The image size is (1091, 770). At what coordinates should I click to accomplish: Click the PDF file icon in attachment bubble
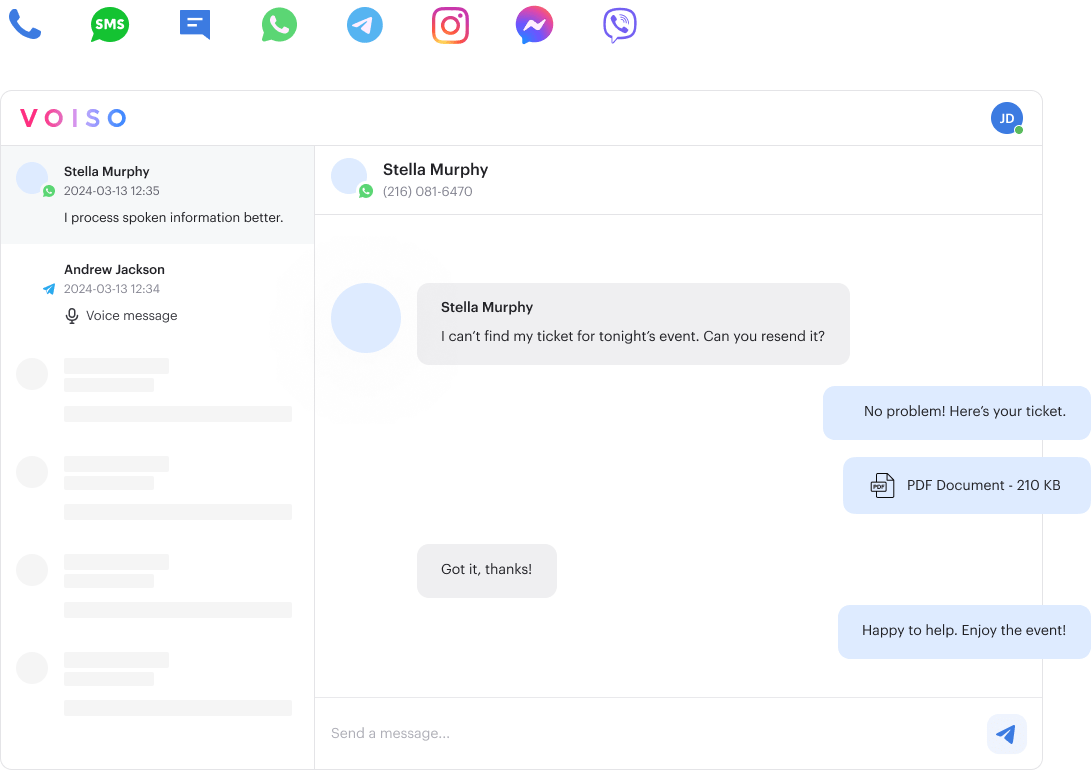(x=882, y=485)
